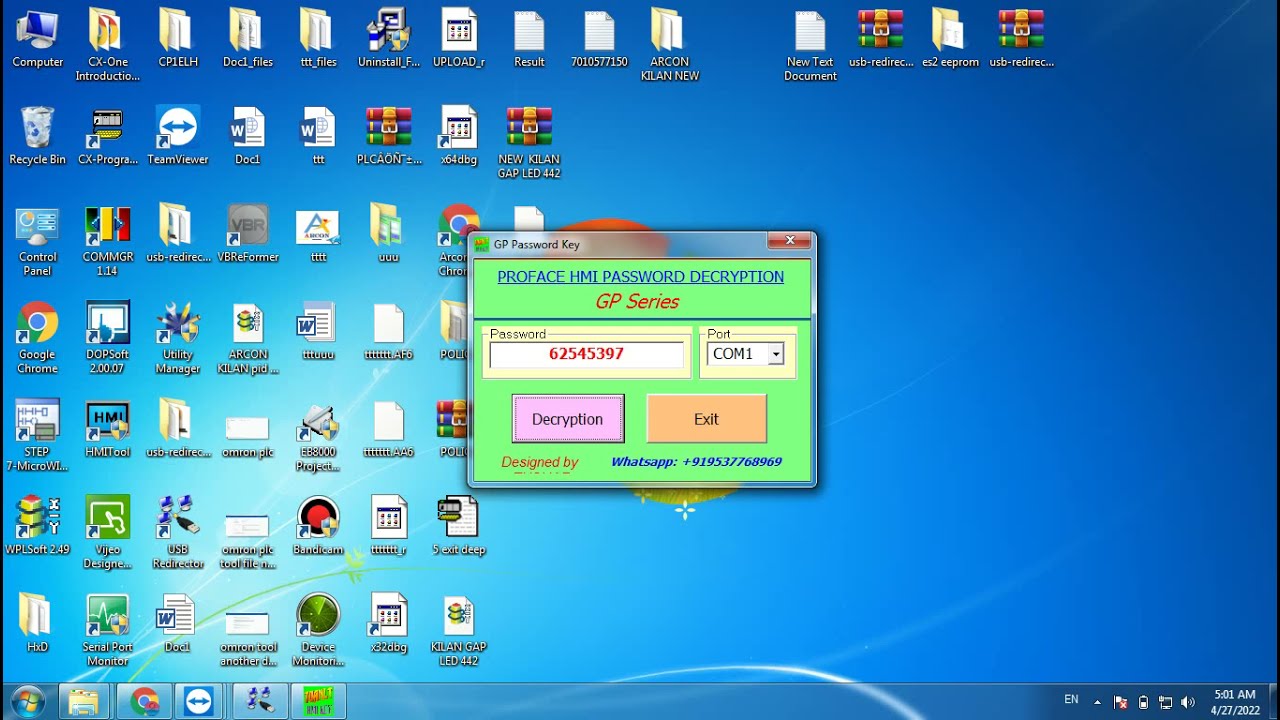Select the EB8000 Project icon
The width and height of the screenshot is (1280, 720).
[x=318, y=436]
